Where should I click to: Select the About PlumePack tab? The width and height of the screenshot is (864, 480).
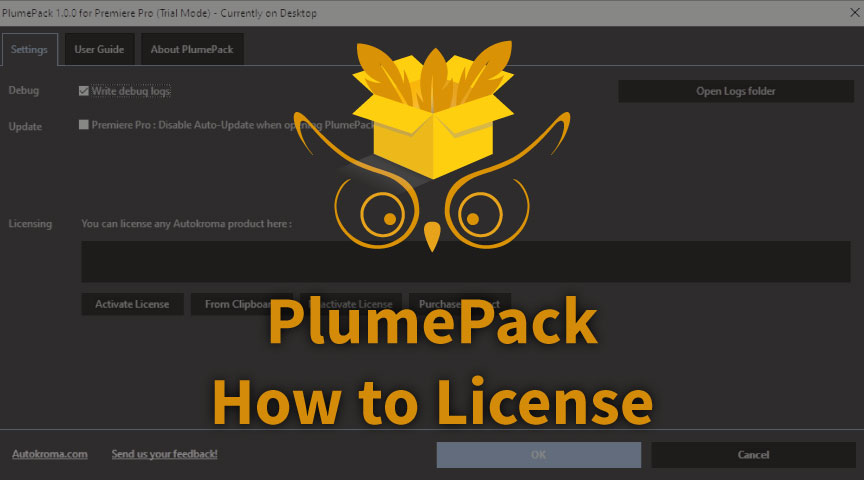tap(192, 49)
